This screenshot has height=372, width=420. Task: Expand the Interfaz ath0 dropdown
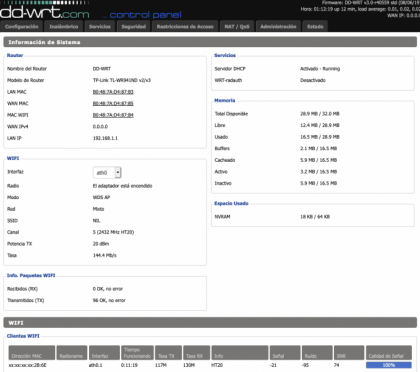click(x=107, y=173)
